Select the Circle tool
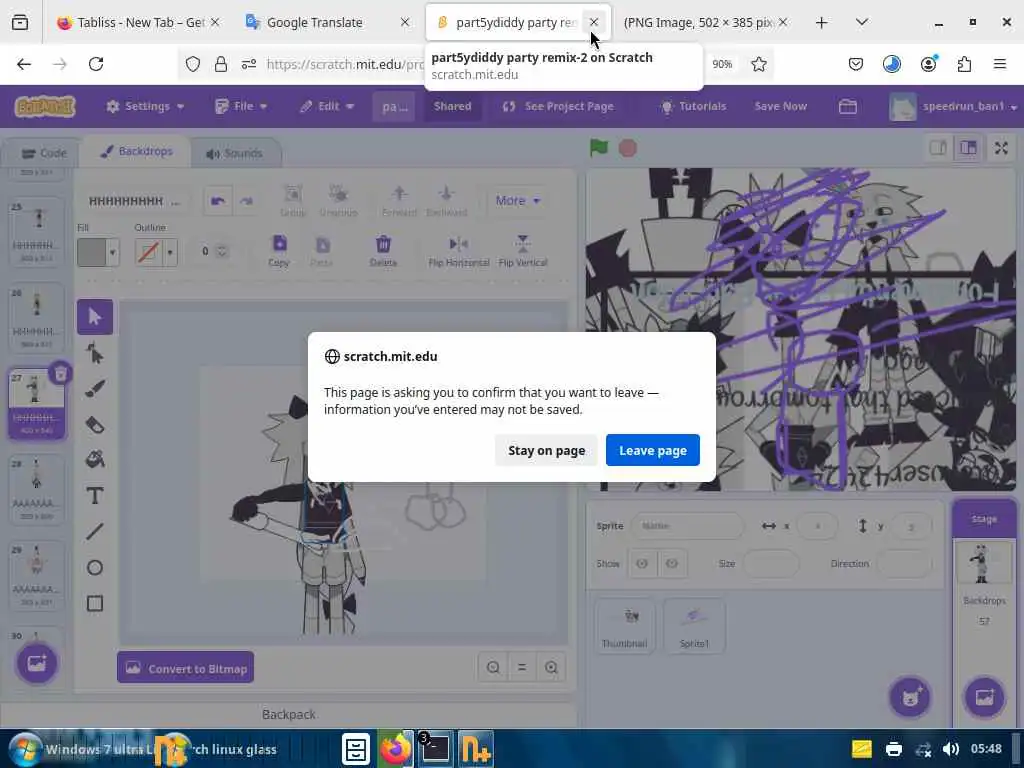Screen dimensions: 1024x768 pyautogui.click(x=95, y=568)
